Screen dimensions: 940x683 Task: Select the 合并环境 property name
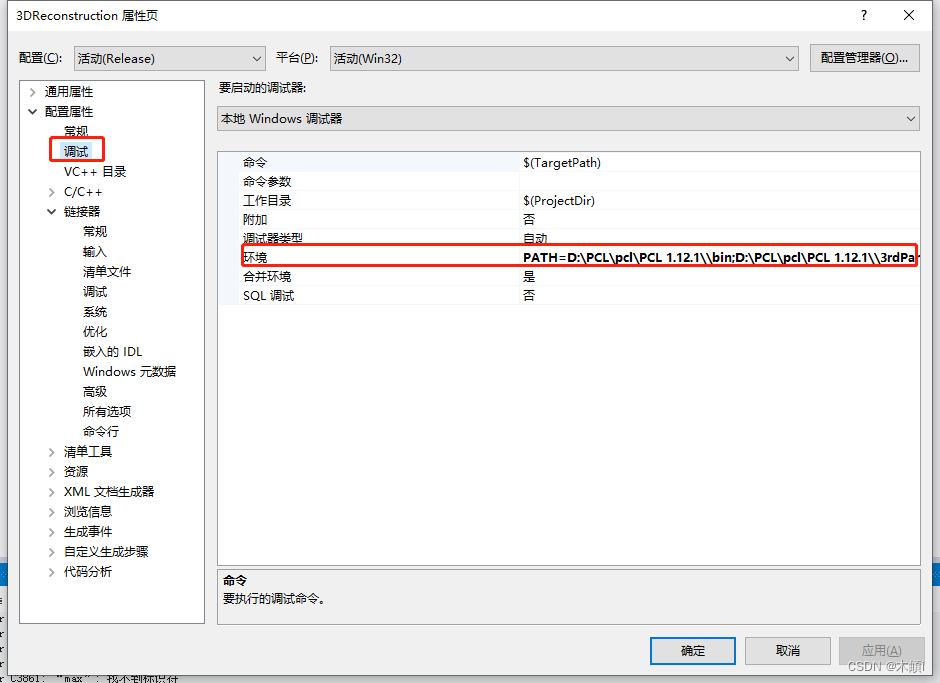click(267, 276)
